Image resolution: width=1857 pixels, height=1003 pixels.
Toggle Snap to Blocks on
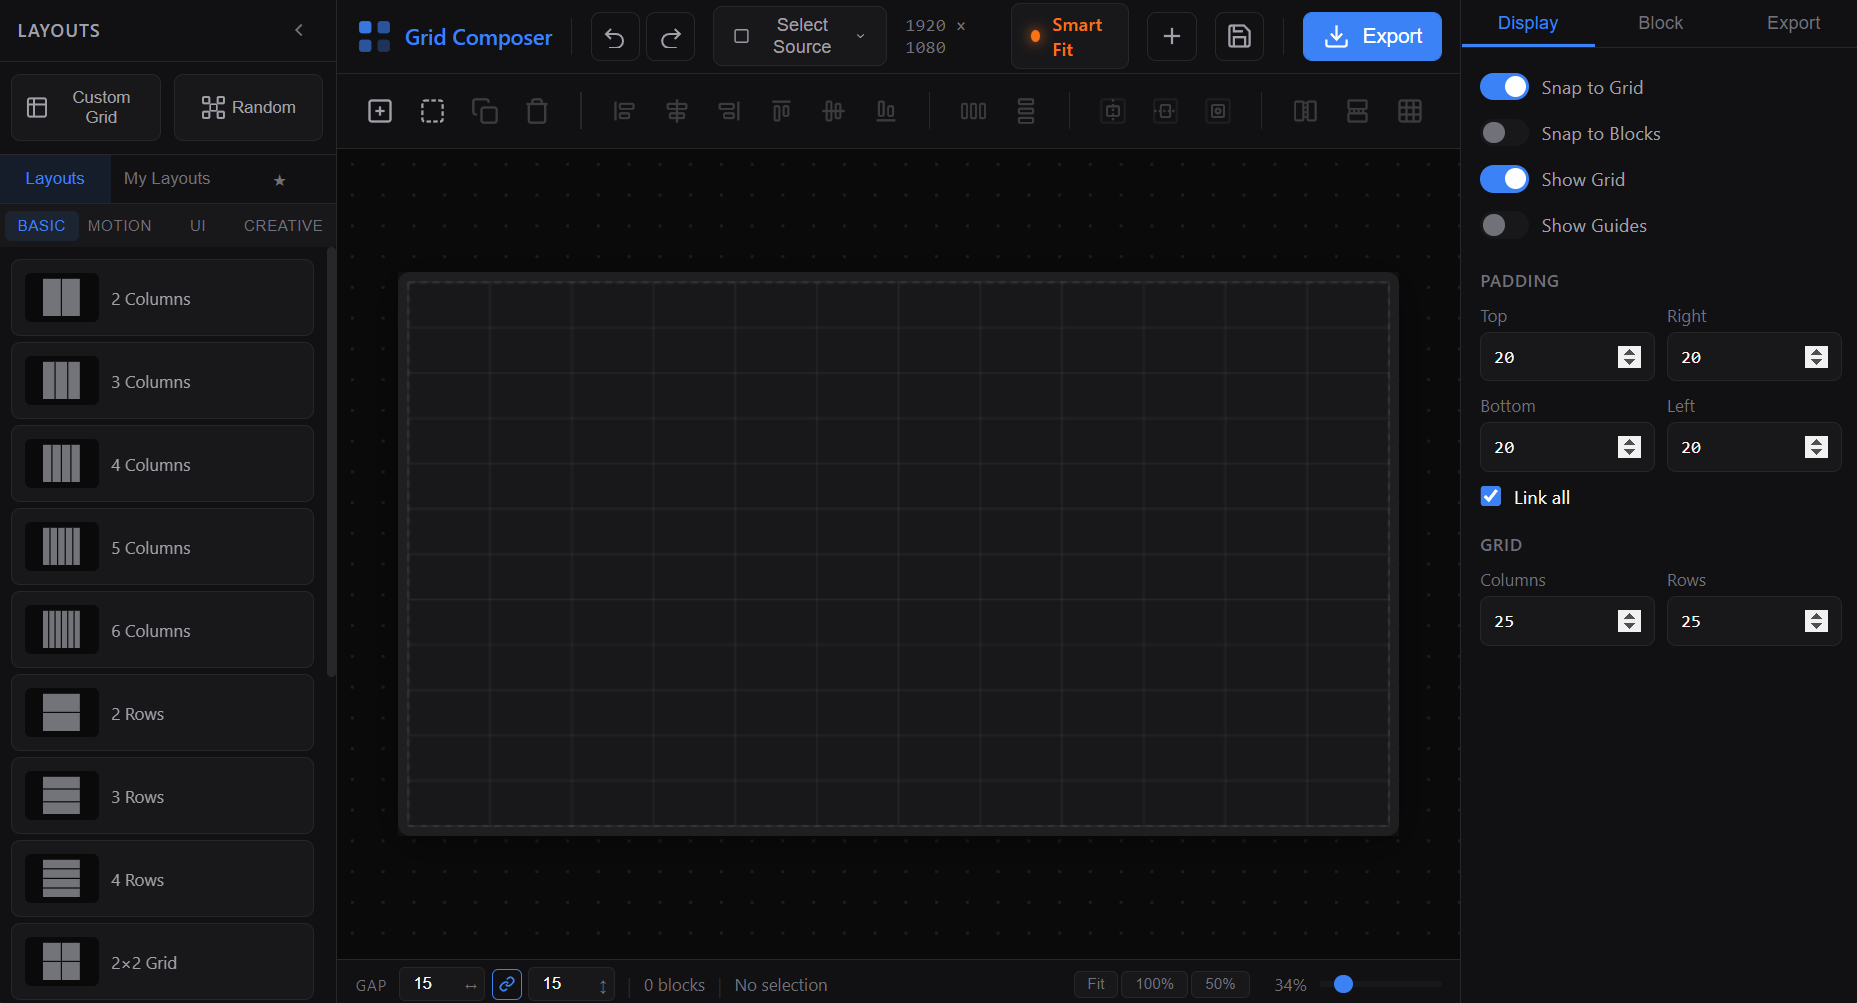click(x=1504, y=132)
